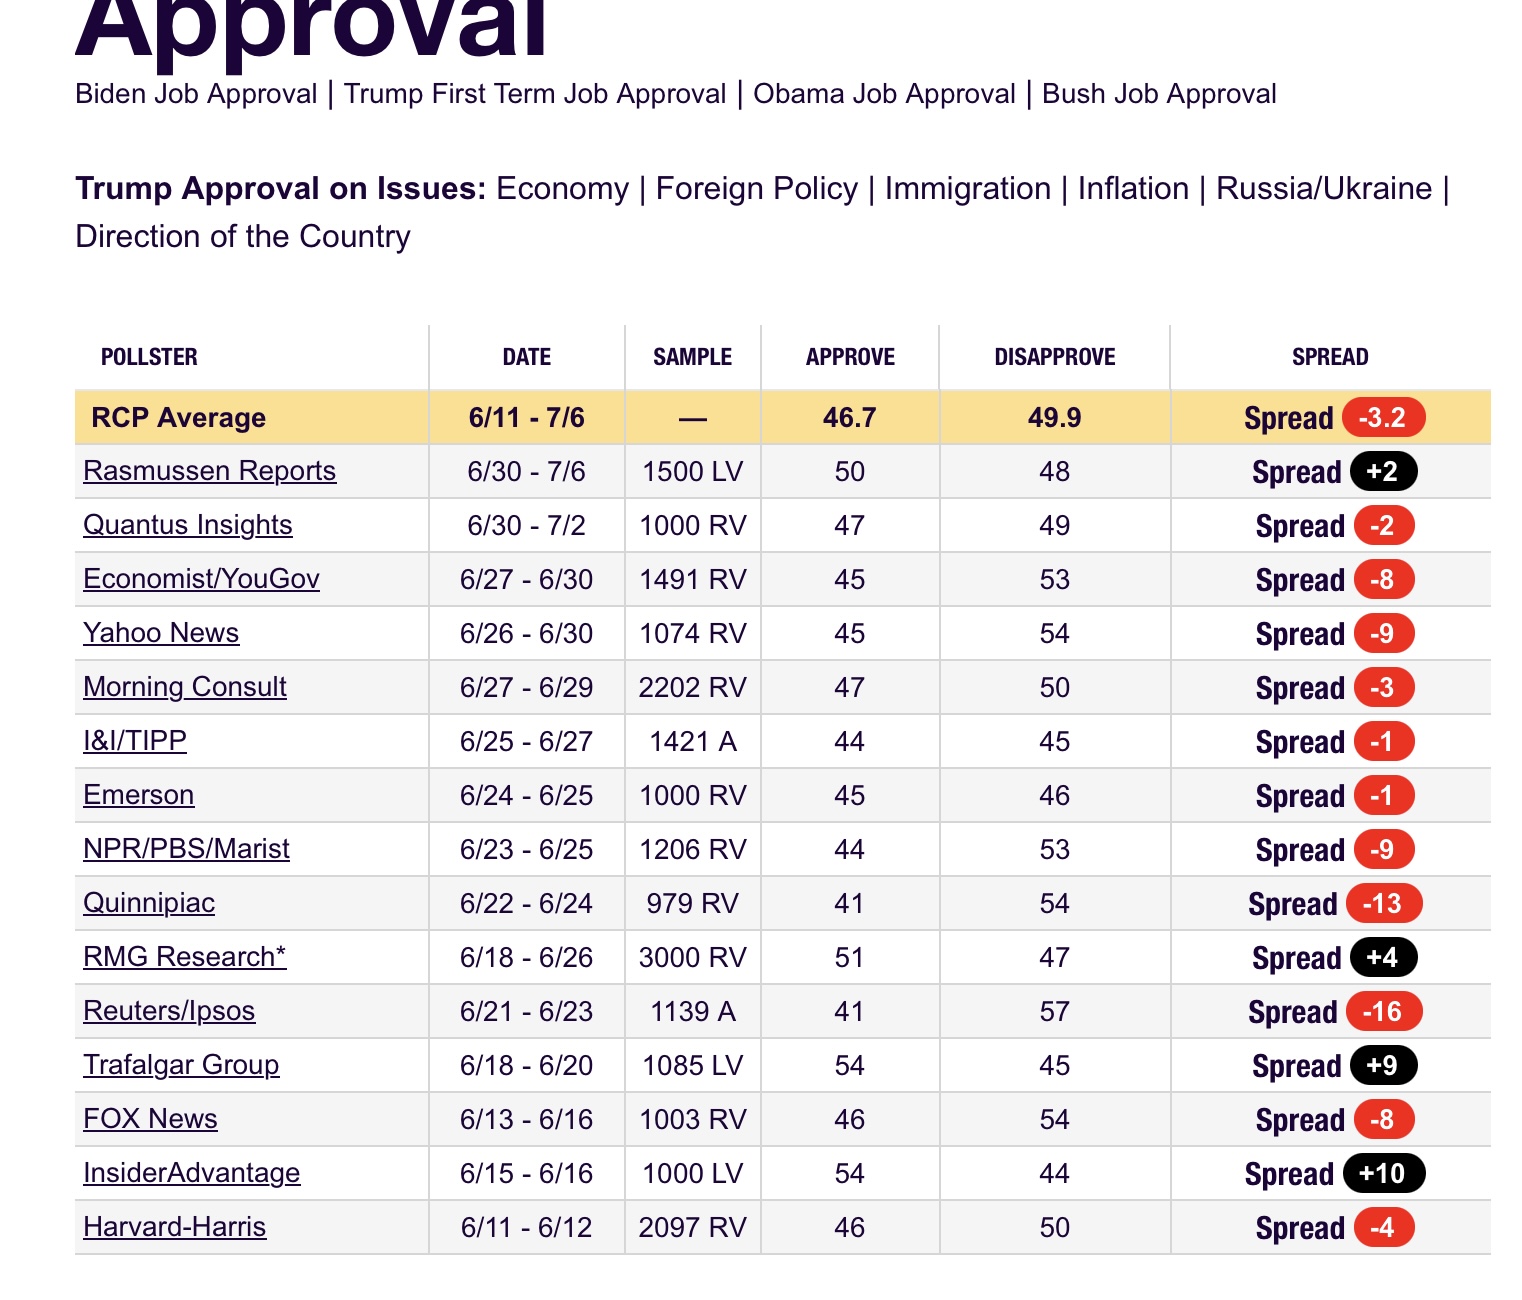Open Trump First Term Job Approval link

(x=535, y=94)
